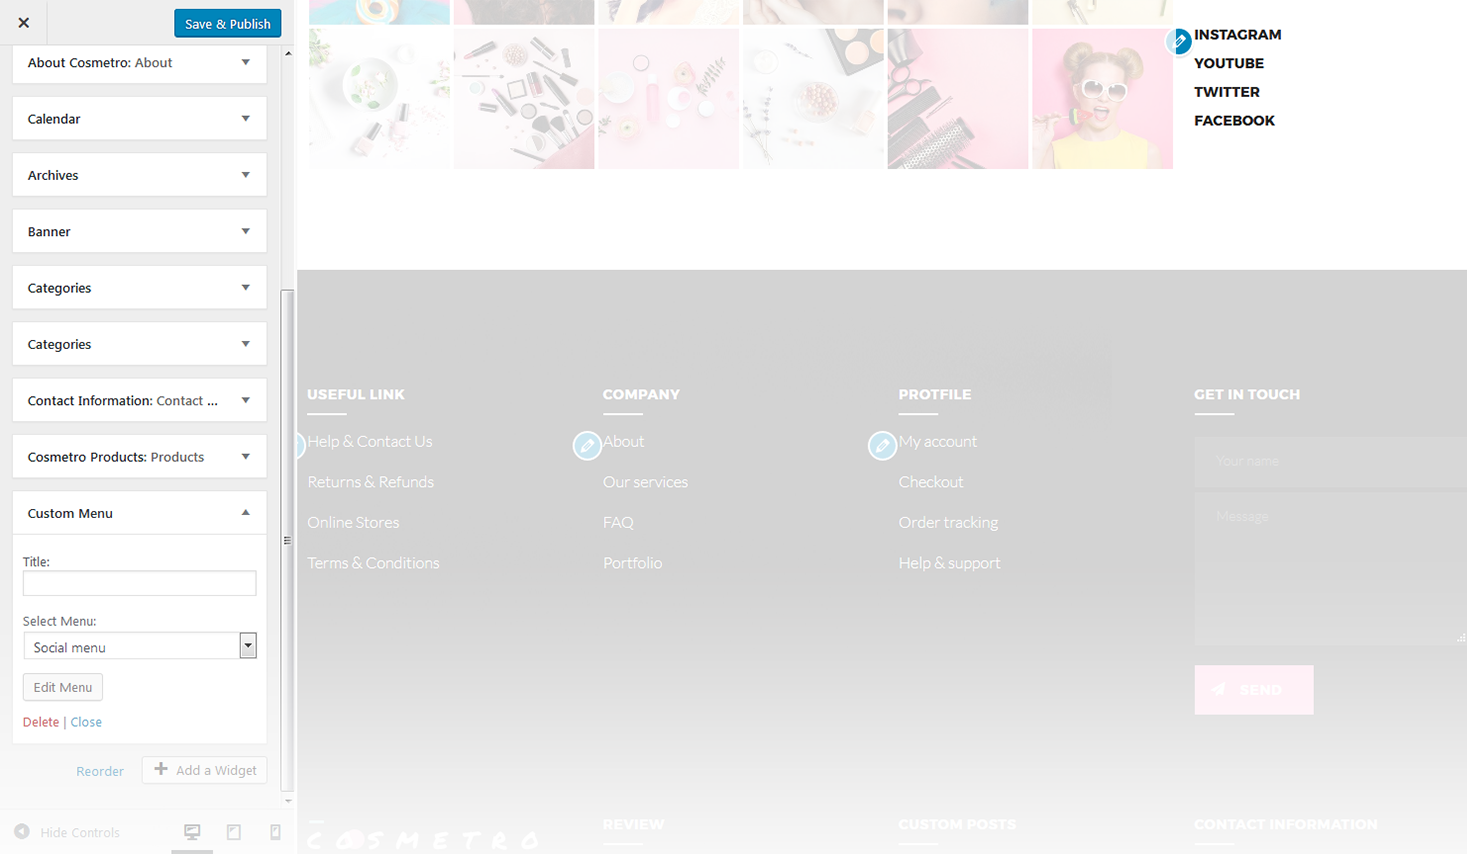Open the Select Menu dropdown
The height and width of the screenshot is (854, 1471).
(x=247, y=646)
